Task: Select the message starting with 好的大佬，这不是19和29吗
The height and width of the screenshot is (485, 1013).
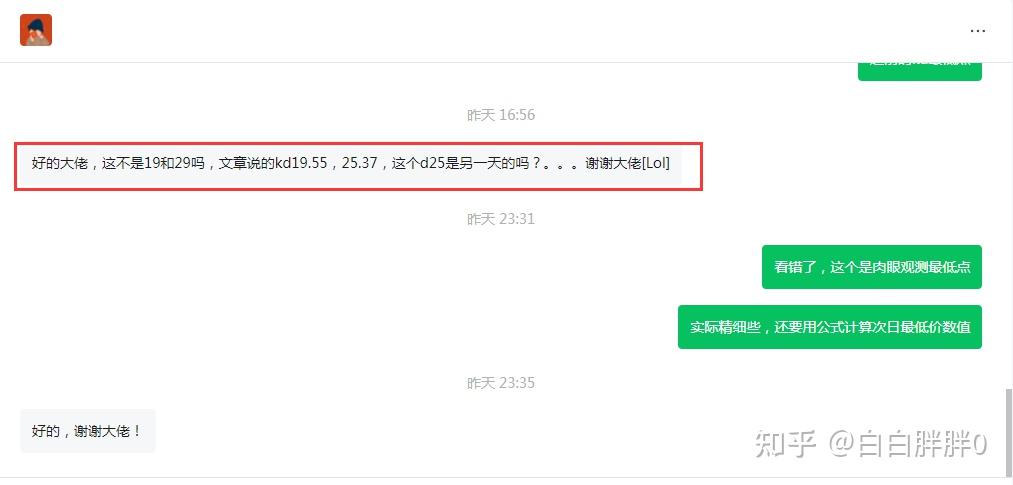Action: (351, 163)
